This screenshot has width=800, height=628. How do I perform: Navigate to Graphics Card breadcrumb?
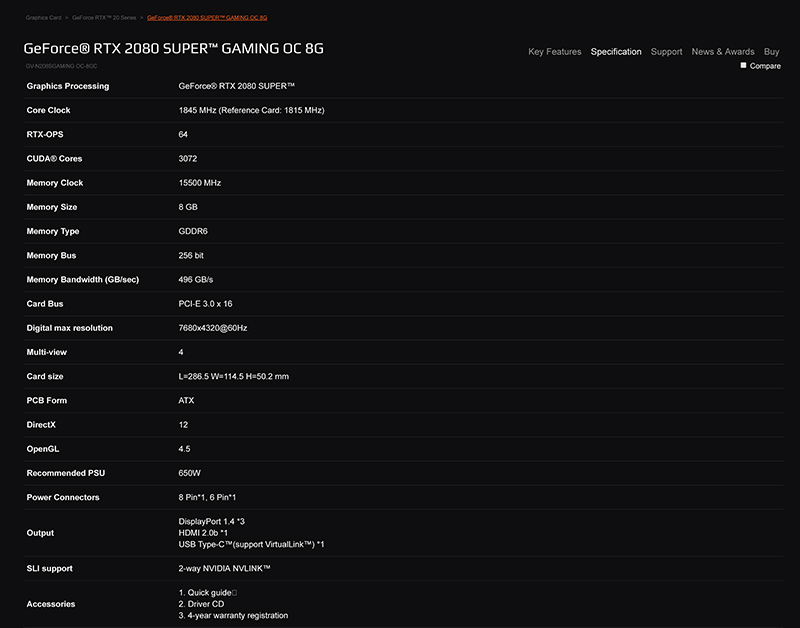click(x=43, y=18)
